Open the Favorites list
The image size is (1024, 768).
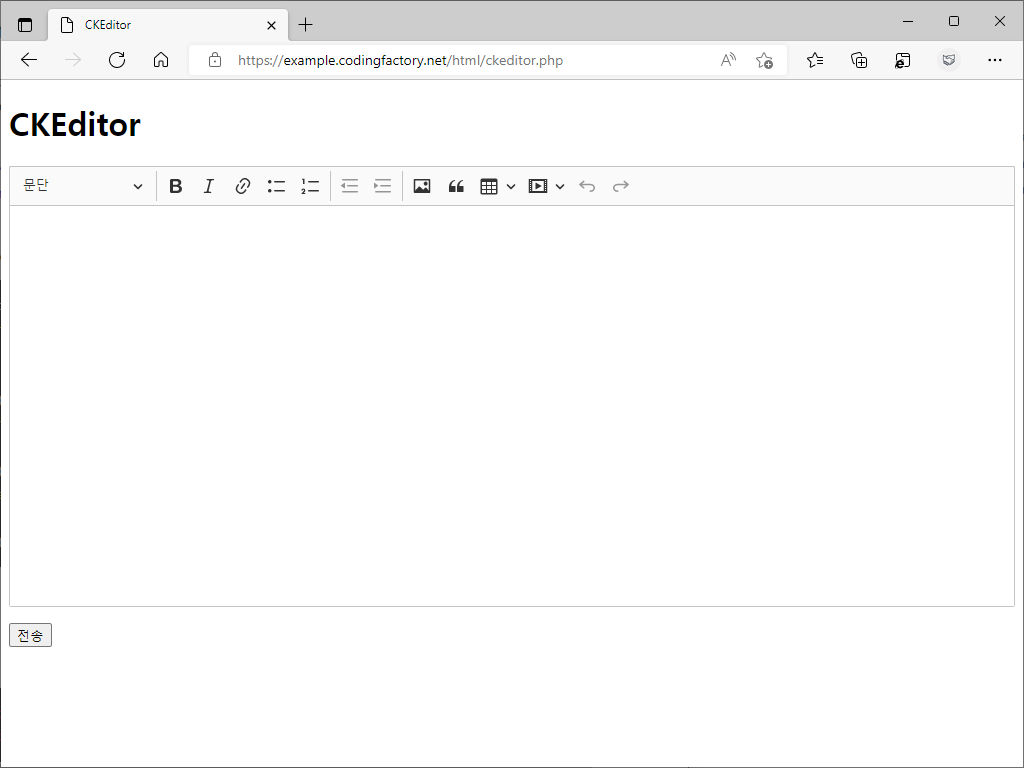[815, 60]
